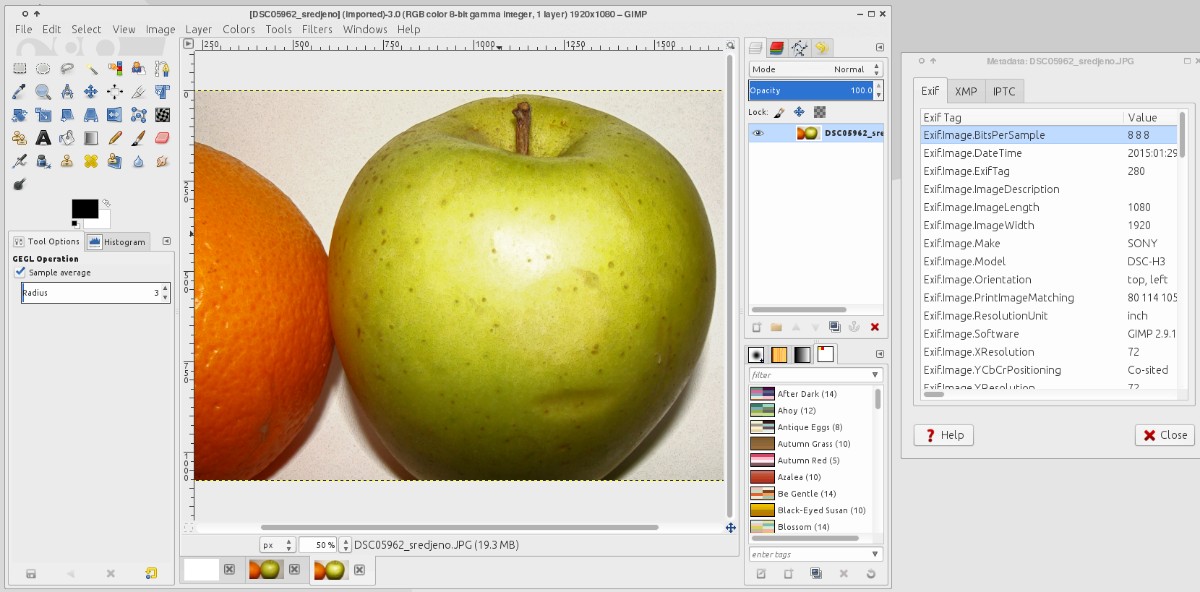Toggle visibility of DSC05962 layer
Viewport: 1200px width, 592px height.
[758, 133]
